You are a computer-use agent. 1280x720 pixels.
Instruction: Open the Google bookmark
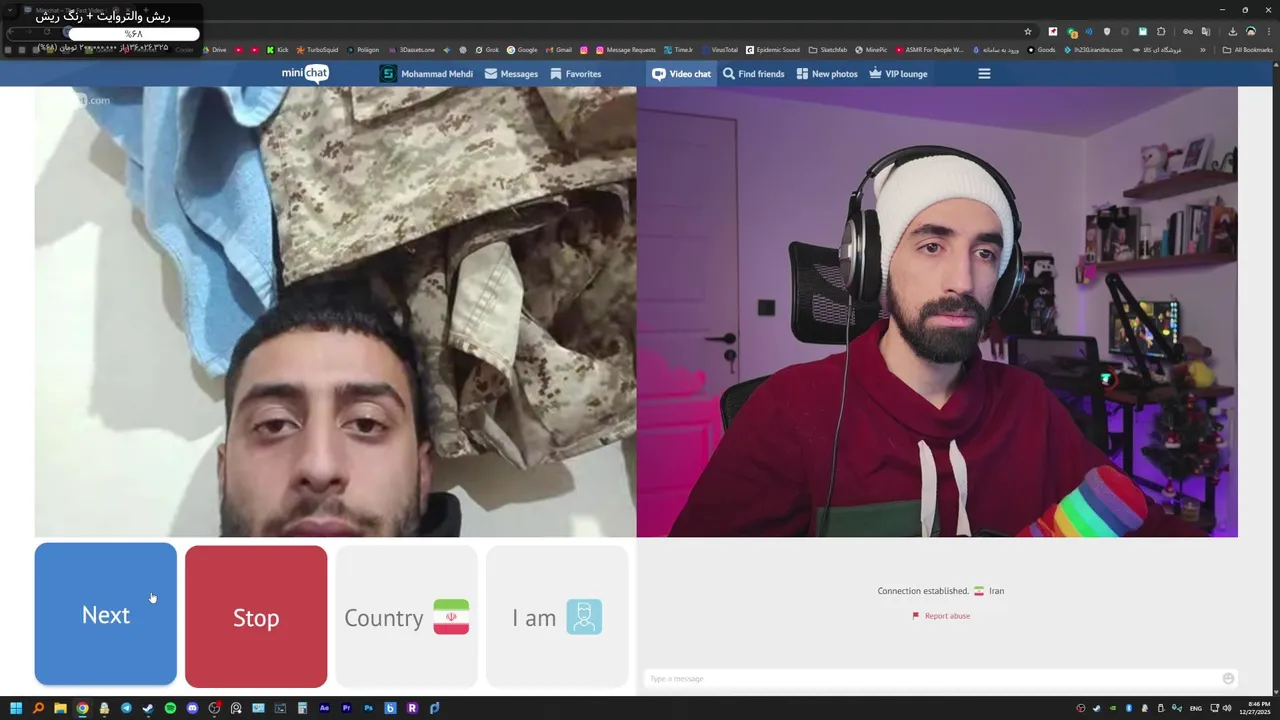(522, 50)
